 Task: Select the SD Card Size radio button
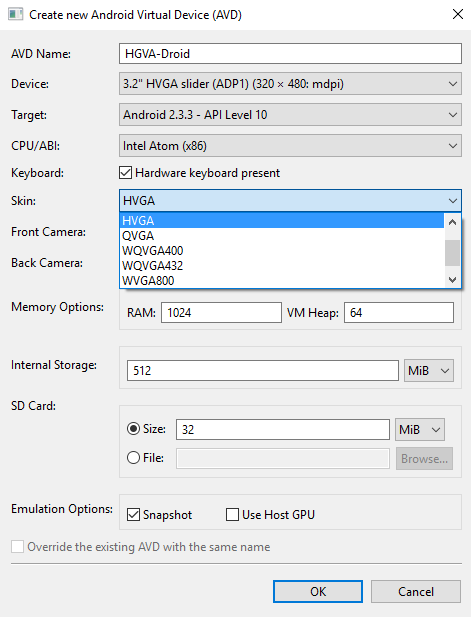(133, 429)
